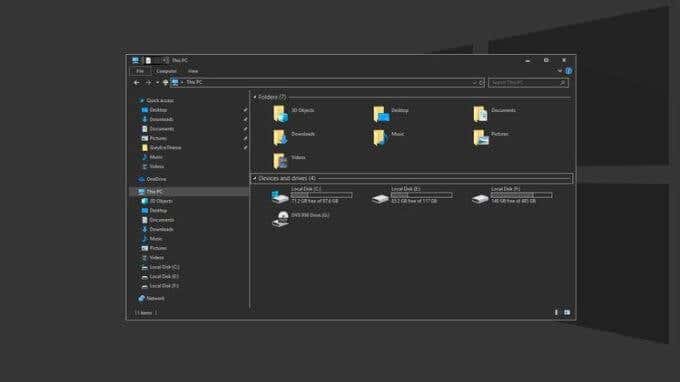Viewport: 680px width, 382px height.
Task: Collapse the Devices and drives (4) group
Action: point(255,178)
